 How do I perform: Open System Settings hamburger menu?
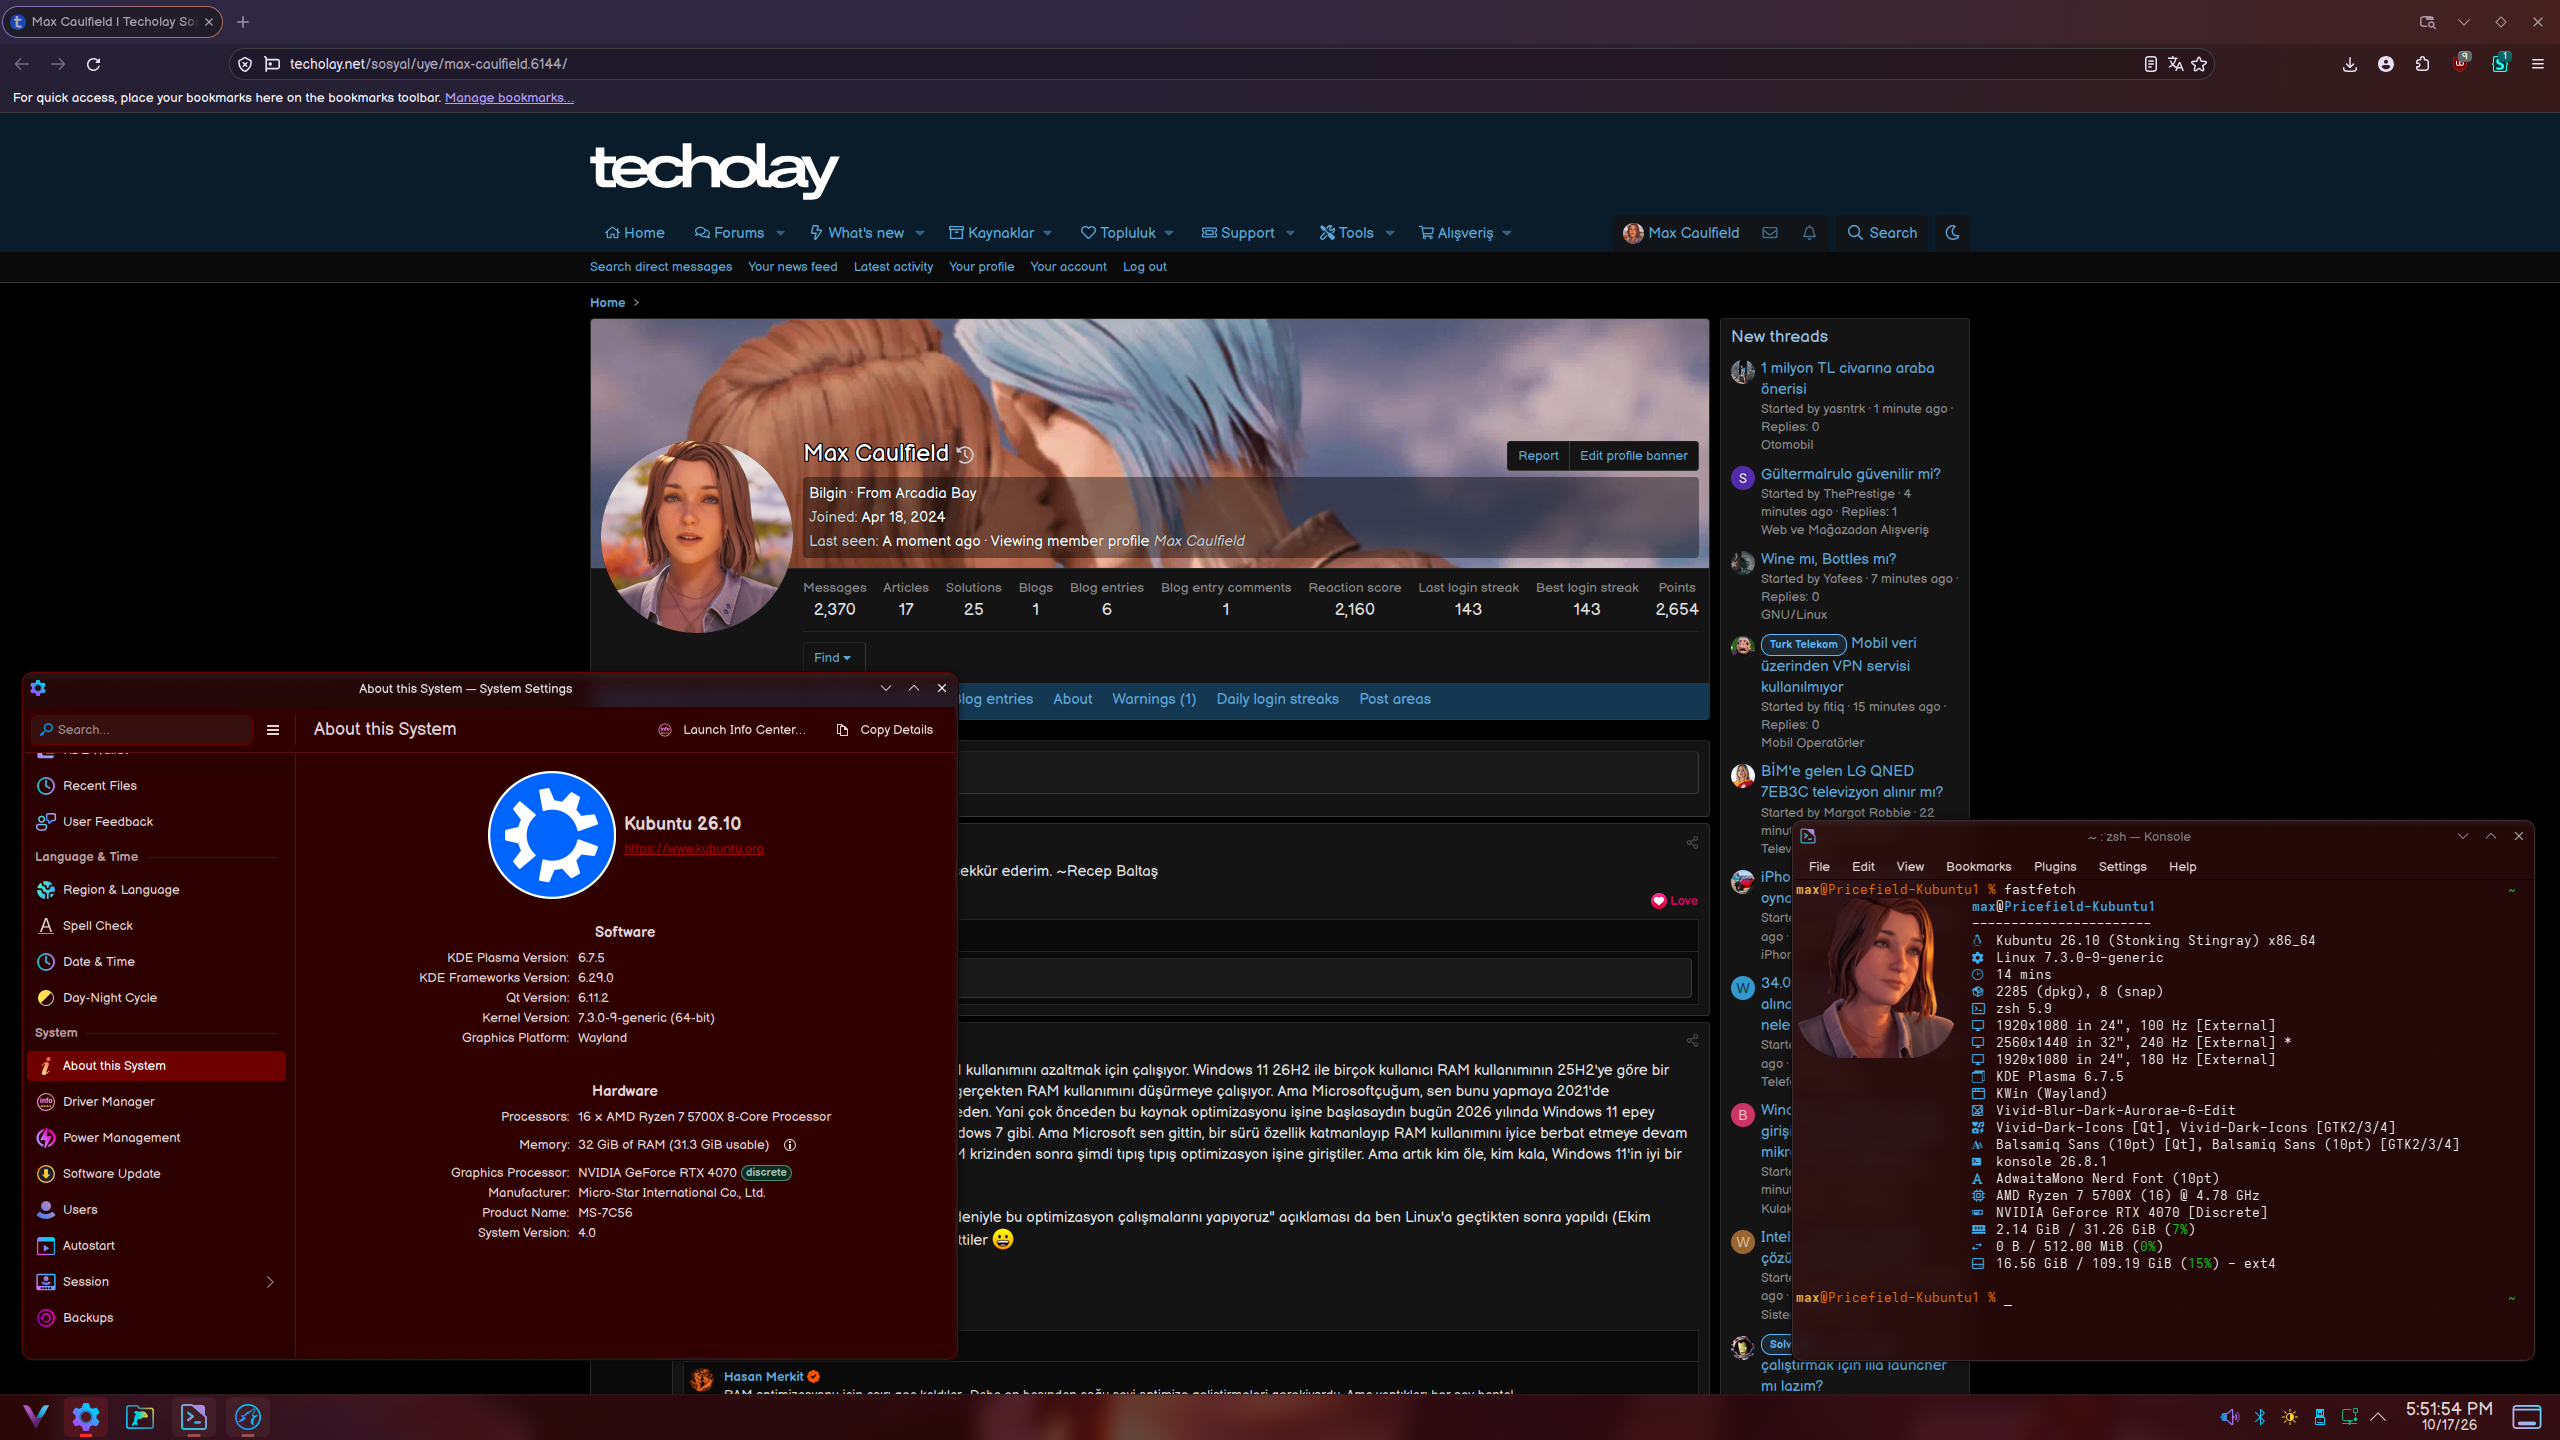coord(273,730)
